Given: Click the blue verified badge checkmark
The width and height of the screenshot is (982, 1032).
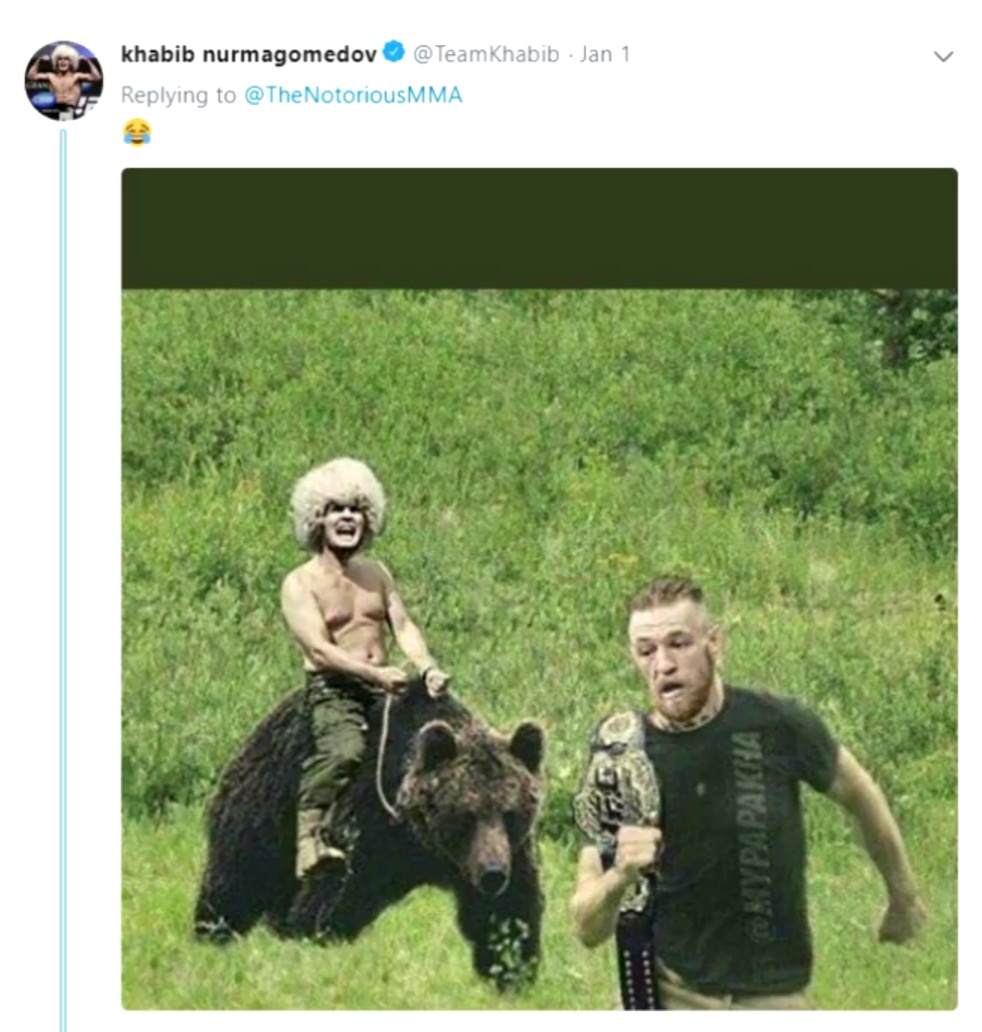Looking at the screenshot, I should coord(394,52).
